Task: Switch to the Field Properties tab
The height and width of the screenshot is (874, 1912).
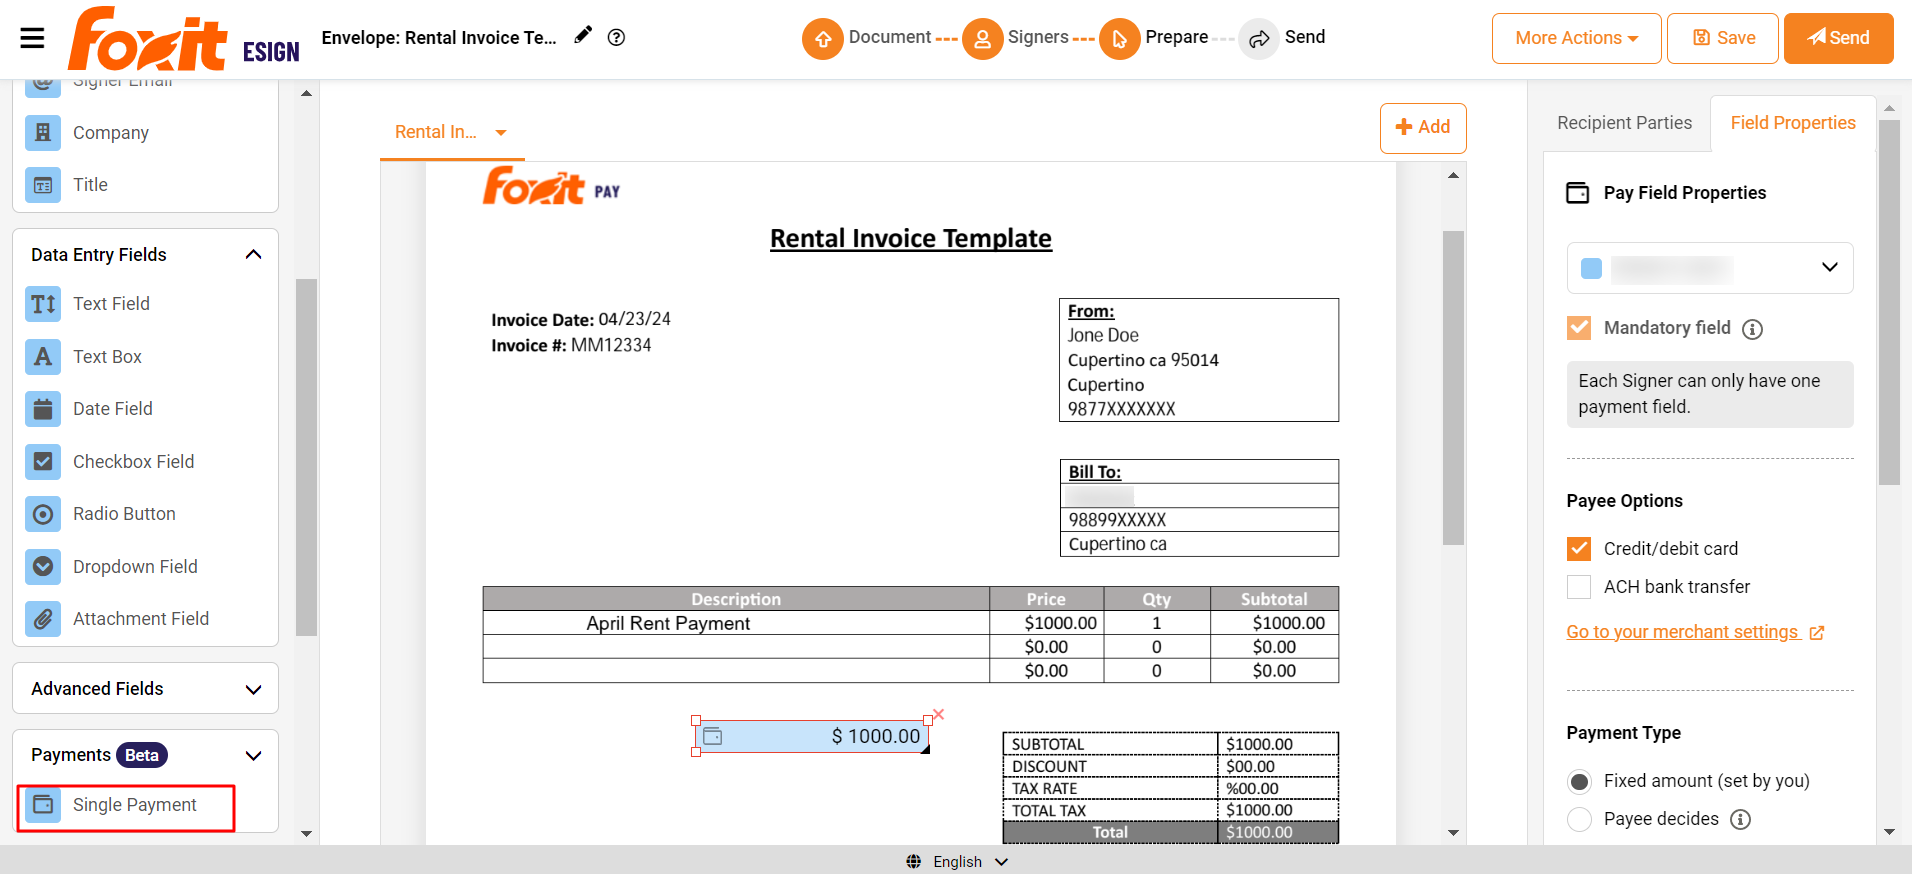Action: [1793, 123]
